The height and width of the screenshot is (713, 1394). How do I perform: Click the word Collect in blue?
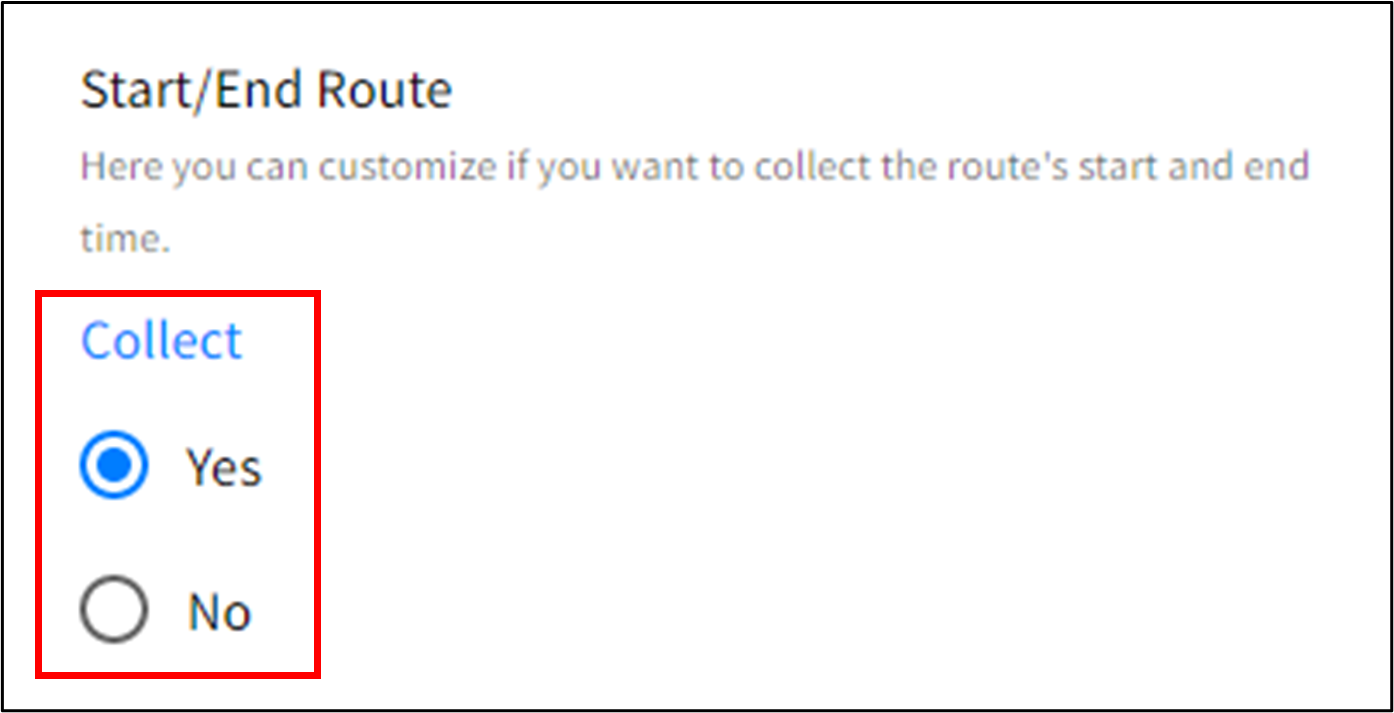[161, 340]
